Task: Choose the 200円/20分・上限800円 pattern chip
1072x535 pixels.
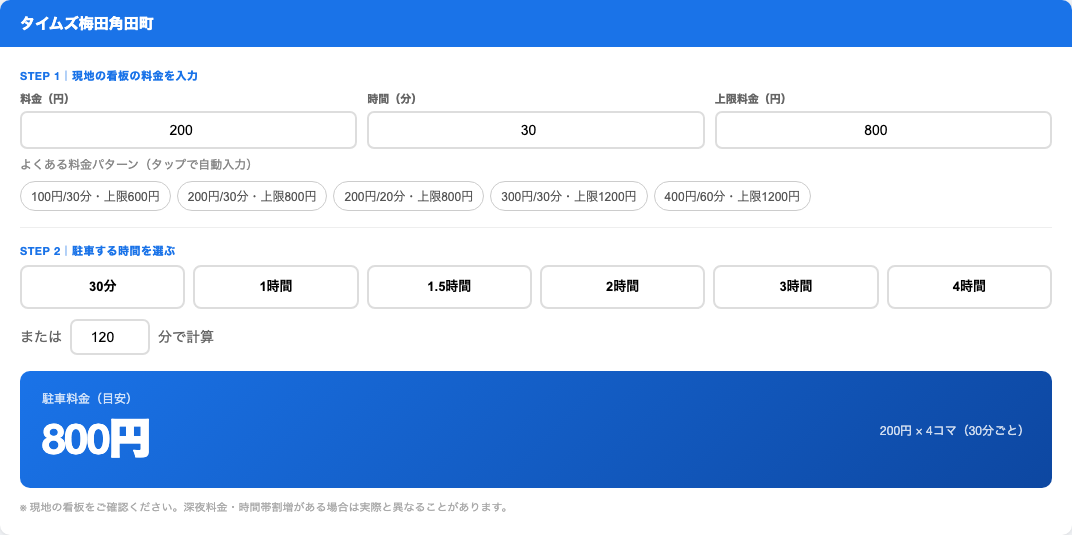Action: click(408, 196)
